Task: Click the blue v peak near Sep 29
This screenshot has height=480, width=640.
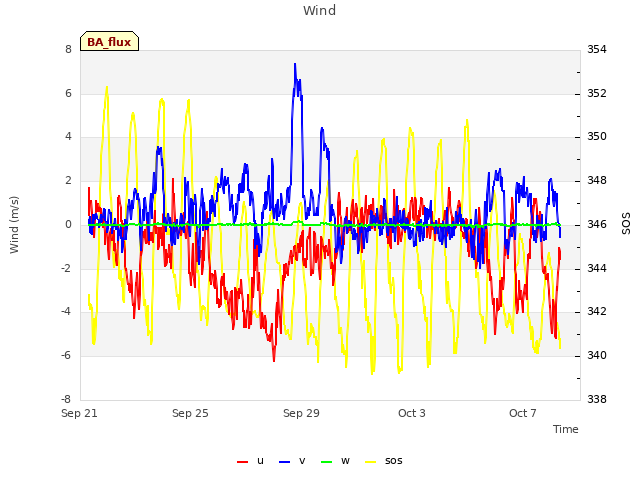Action: [295, 64]
